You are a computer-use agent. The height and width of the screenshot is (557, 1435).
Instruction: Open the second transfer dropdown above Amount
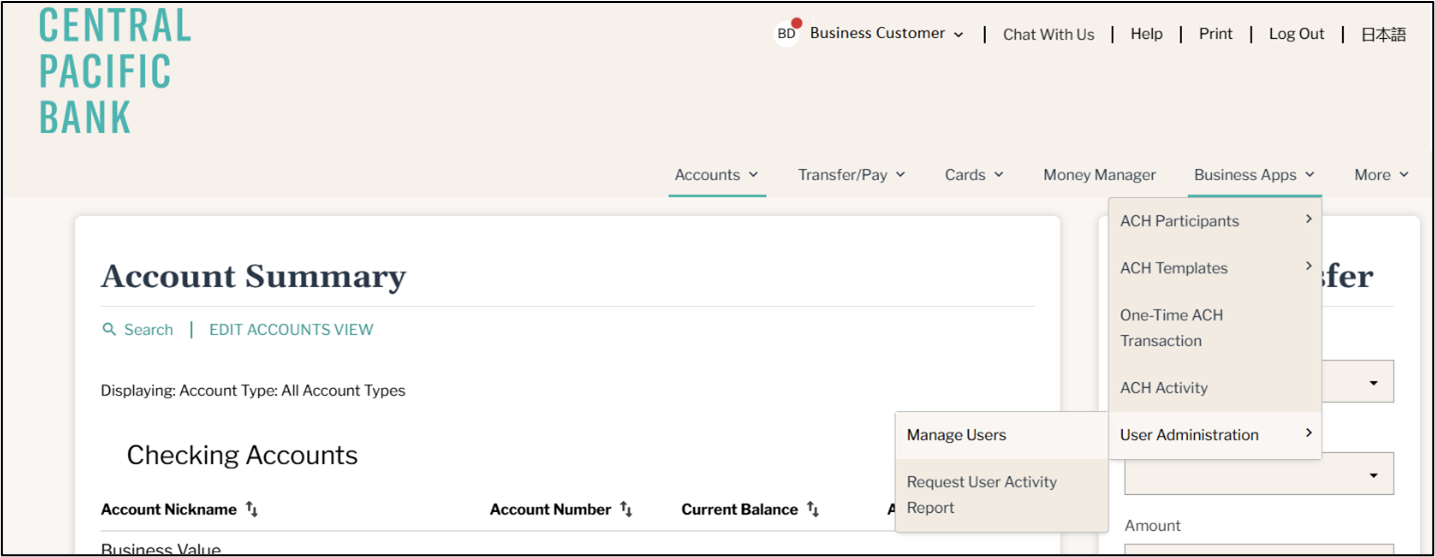(x=1259, y=474)
